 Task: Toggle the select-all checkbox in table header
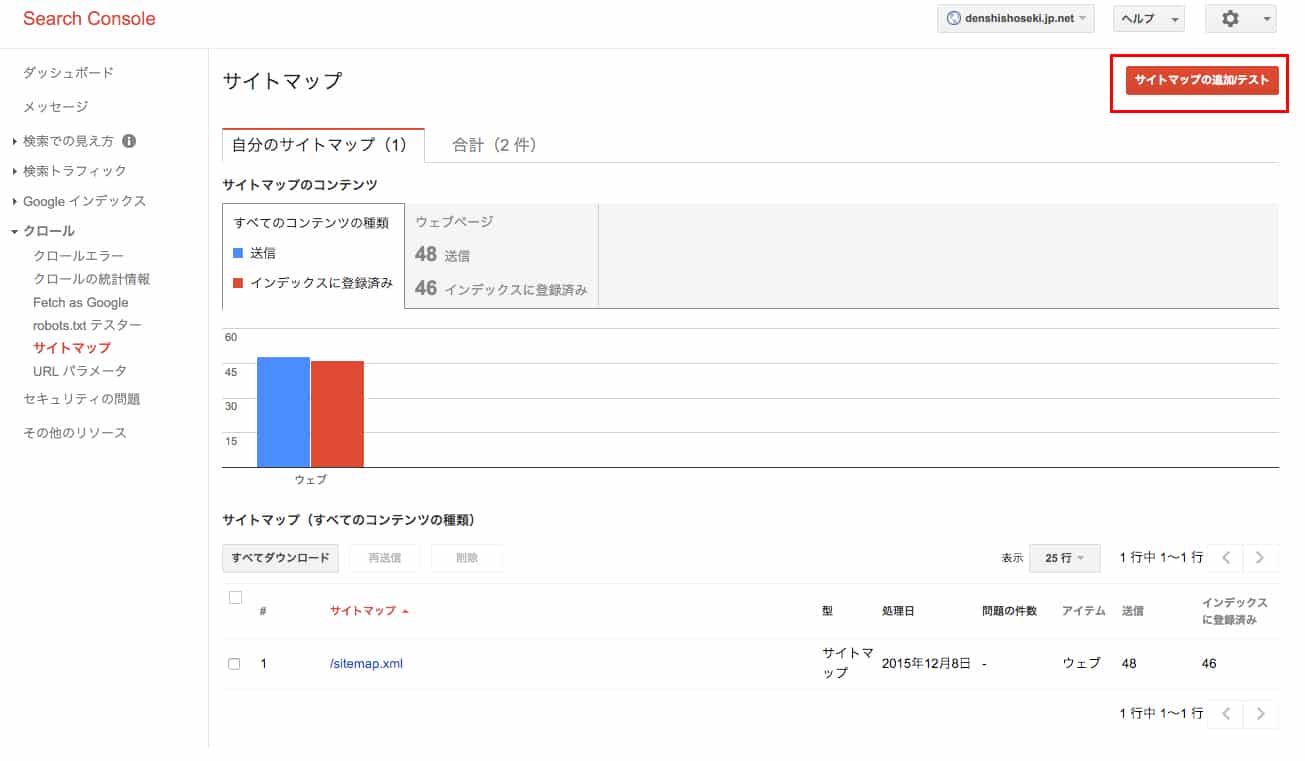236,597
